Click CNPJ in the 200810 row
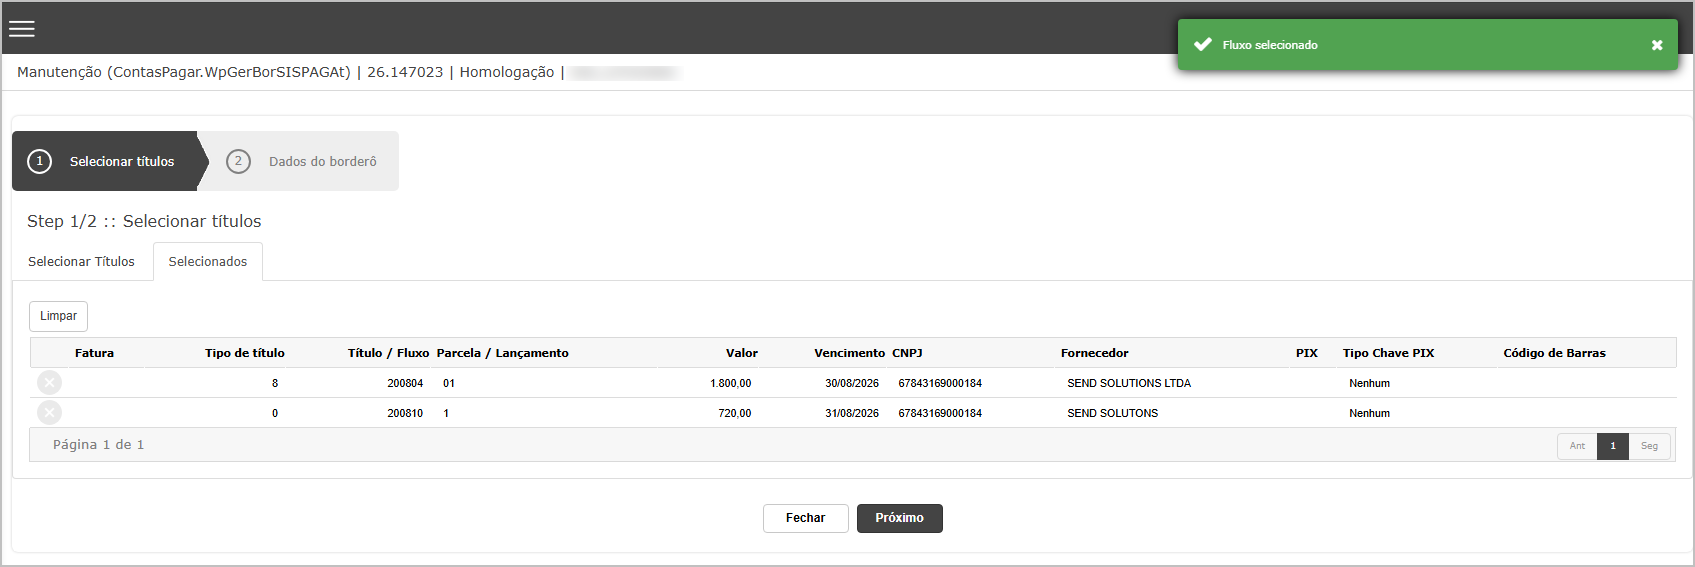Viewport: 1695px width, 567px height. pos(940,413)
